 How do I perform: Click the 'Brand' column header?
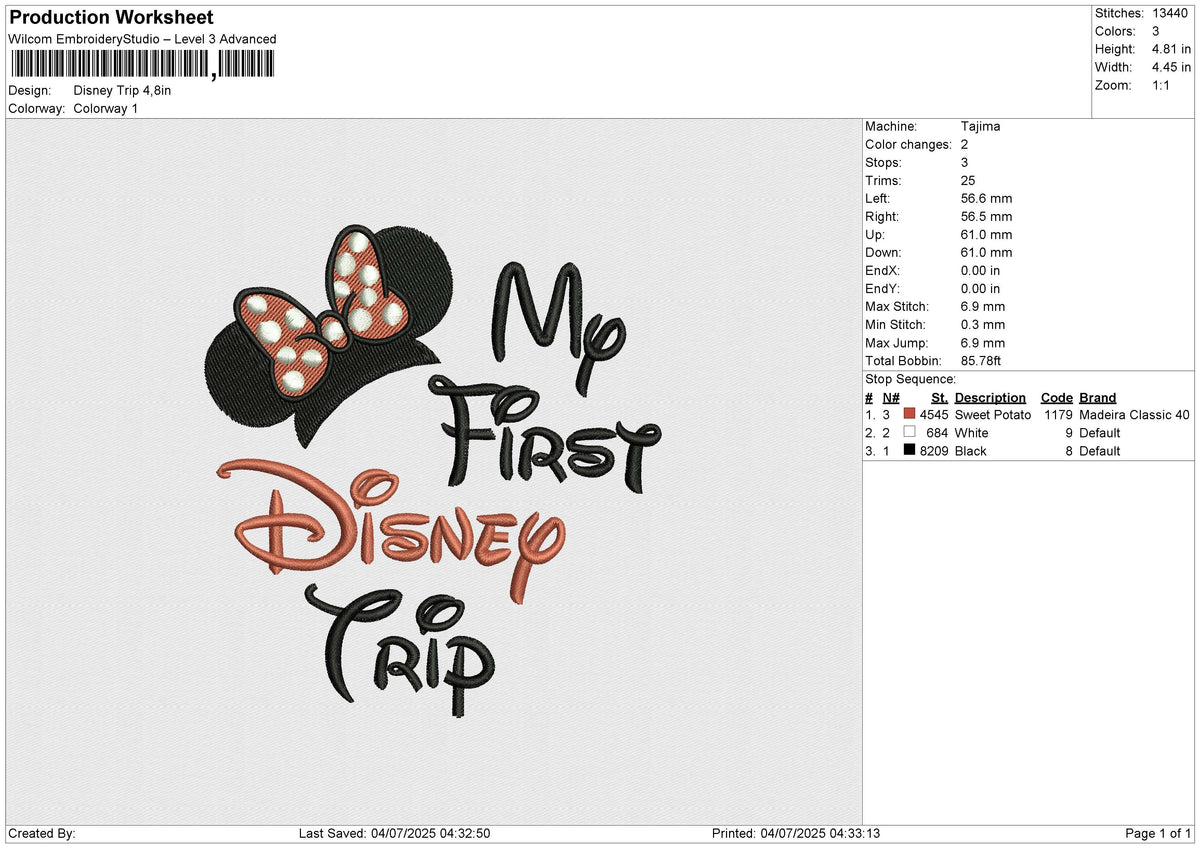pos(1098,397)
